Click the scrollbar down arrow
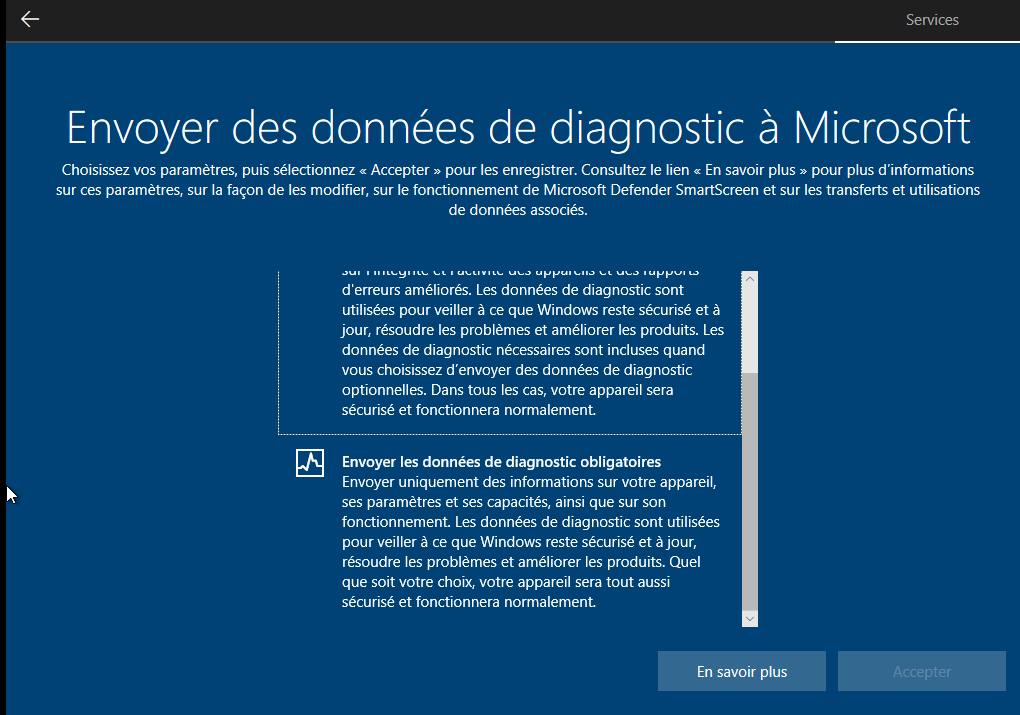The height and width of the screenshot is (715, 1020). [x=749, y=619]
